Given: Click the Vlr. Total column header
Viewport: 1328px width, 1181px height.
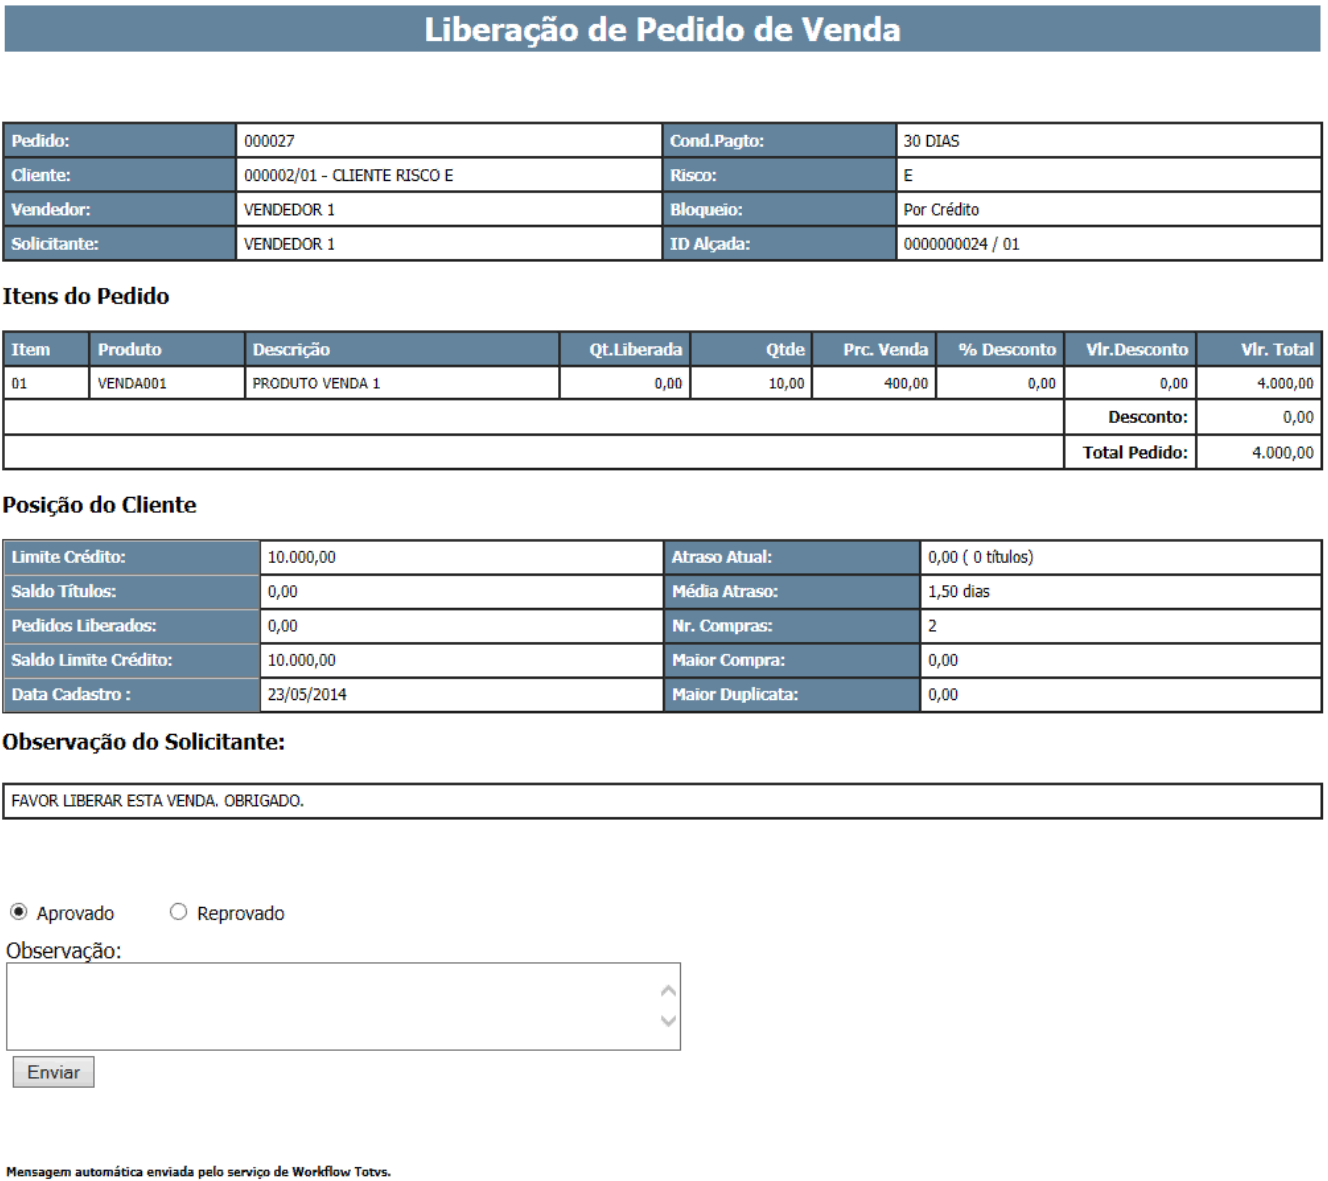Looking at the screenshot, I should pyautogui.click(x=1276, y=349).
